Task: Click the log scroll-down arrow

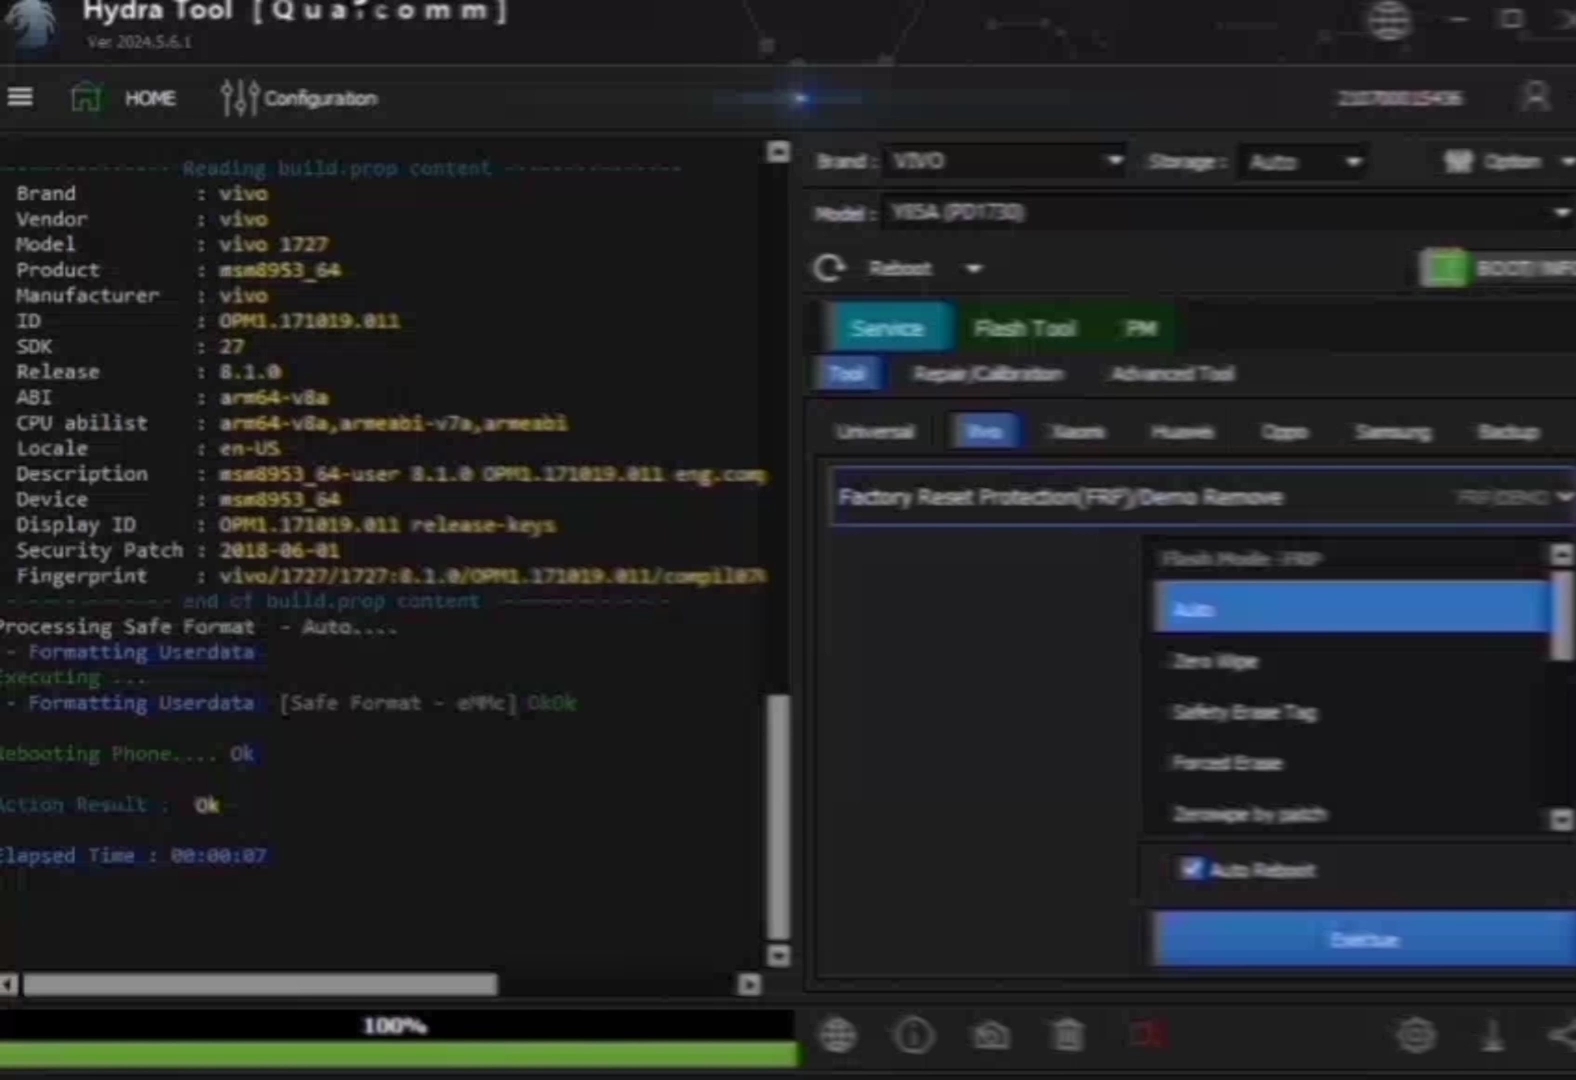Action: tap(778, 956)
